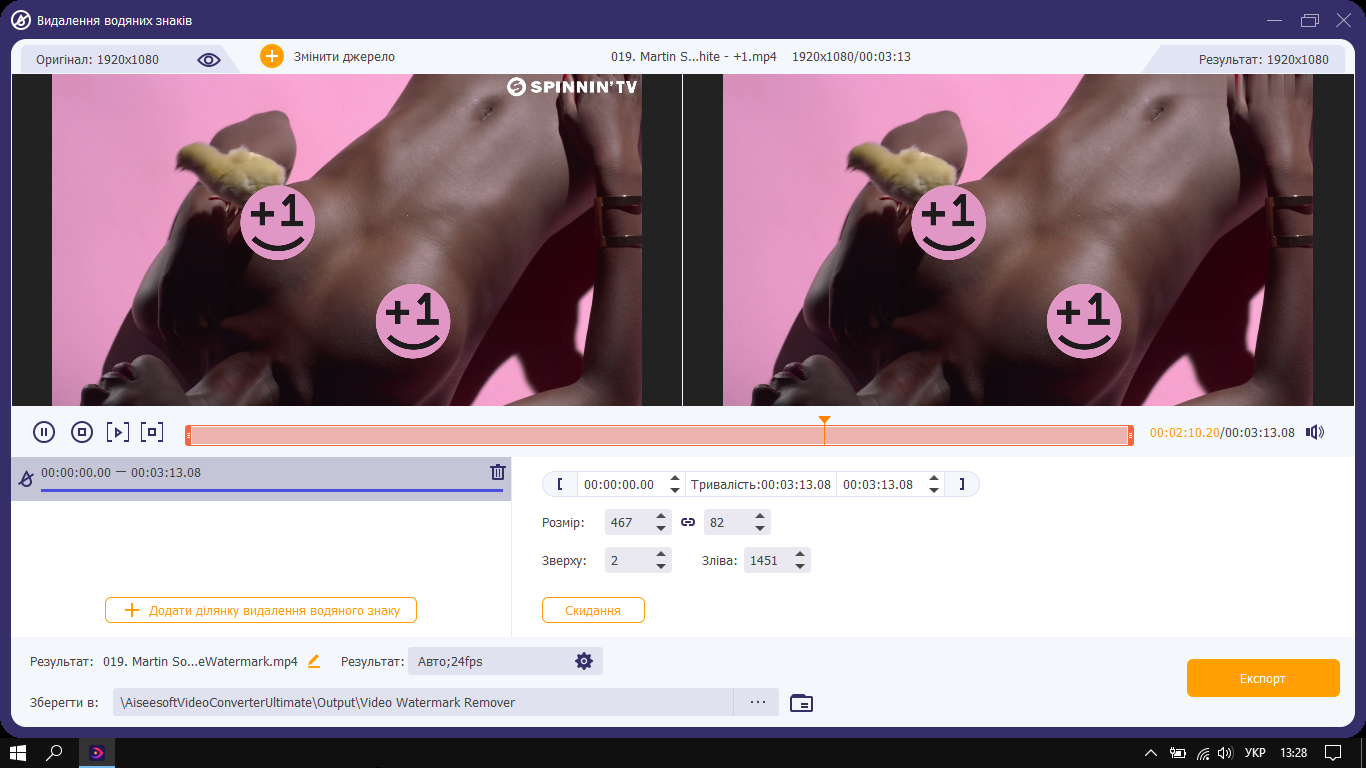Image resolution: width=1366 pixels, height=768 pixels.
Task: Click the system volume tray icon
Action: tap(1224, 752)
